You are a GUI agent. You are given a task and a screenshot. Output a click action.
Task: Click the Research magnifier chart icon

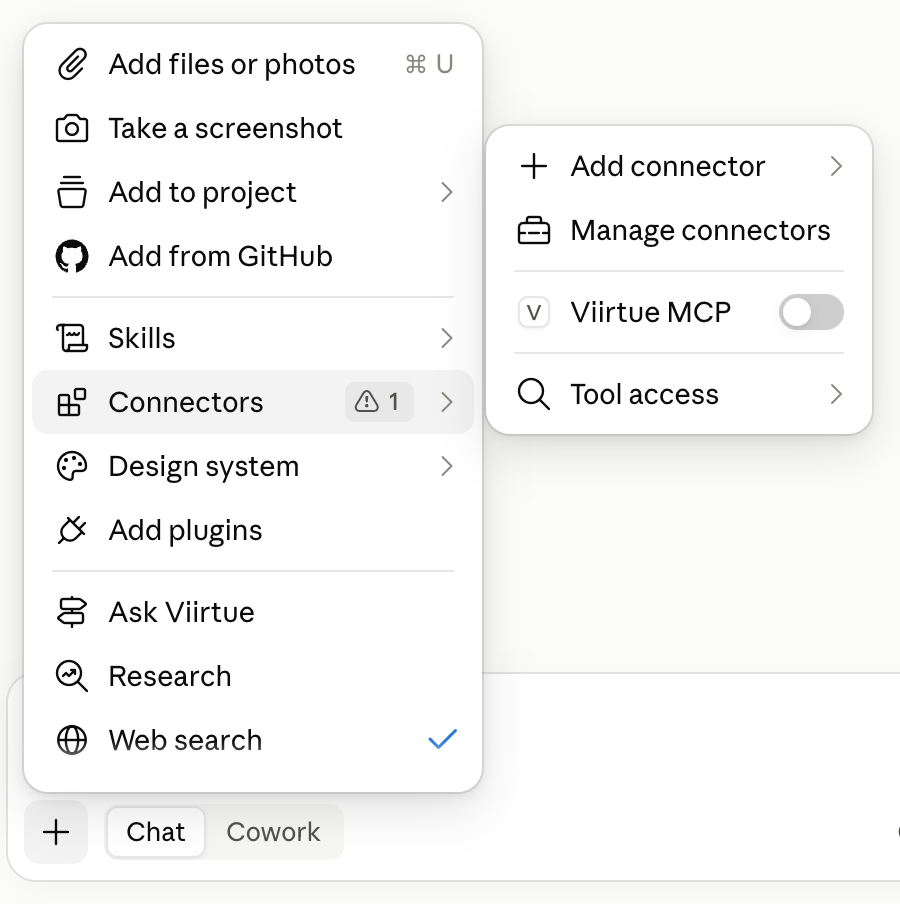(x=72, y=676)
